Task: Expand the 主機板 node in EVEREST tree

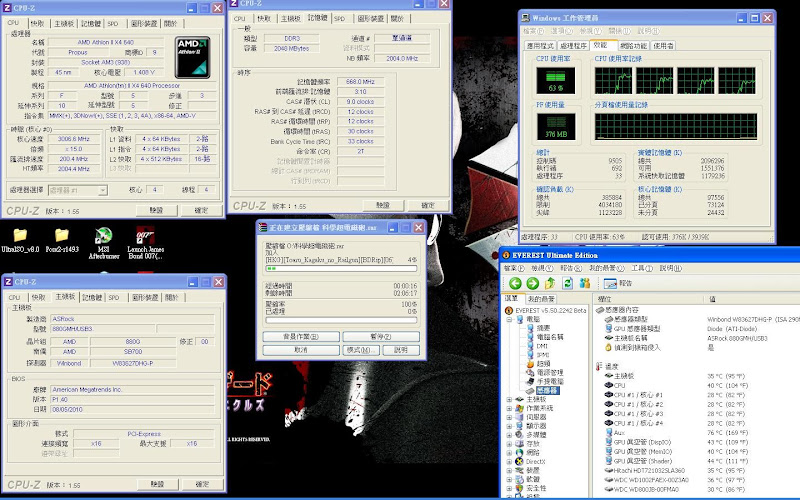Action: click(x=509, y=399)
